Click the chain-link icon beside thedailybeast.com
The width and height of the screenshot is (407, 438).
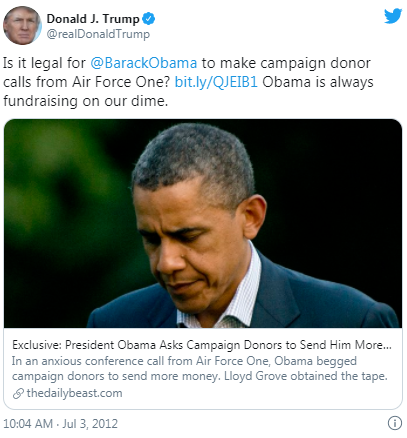point(18,394)
